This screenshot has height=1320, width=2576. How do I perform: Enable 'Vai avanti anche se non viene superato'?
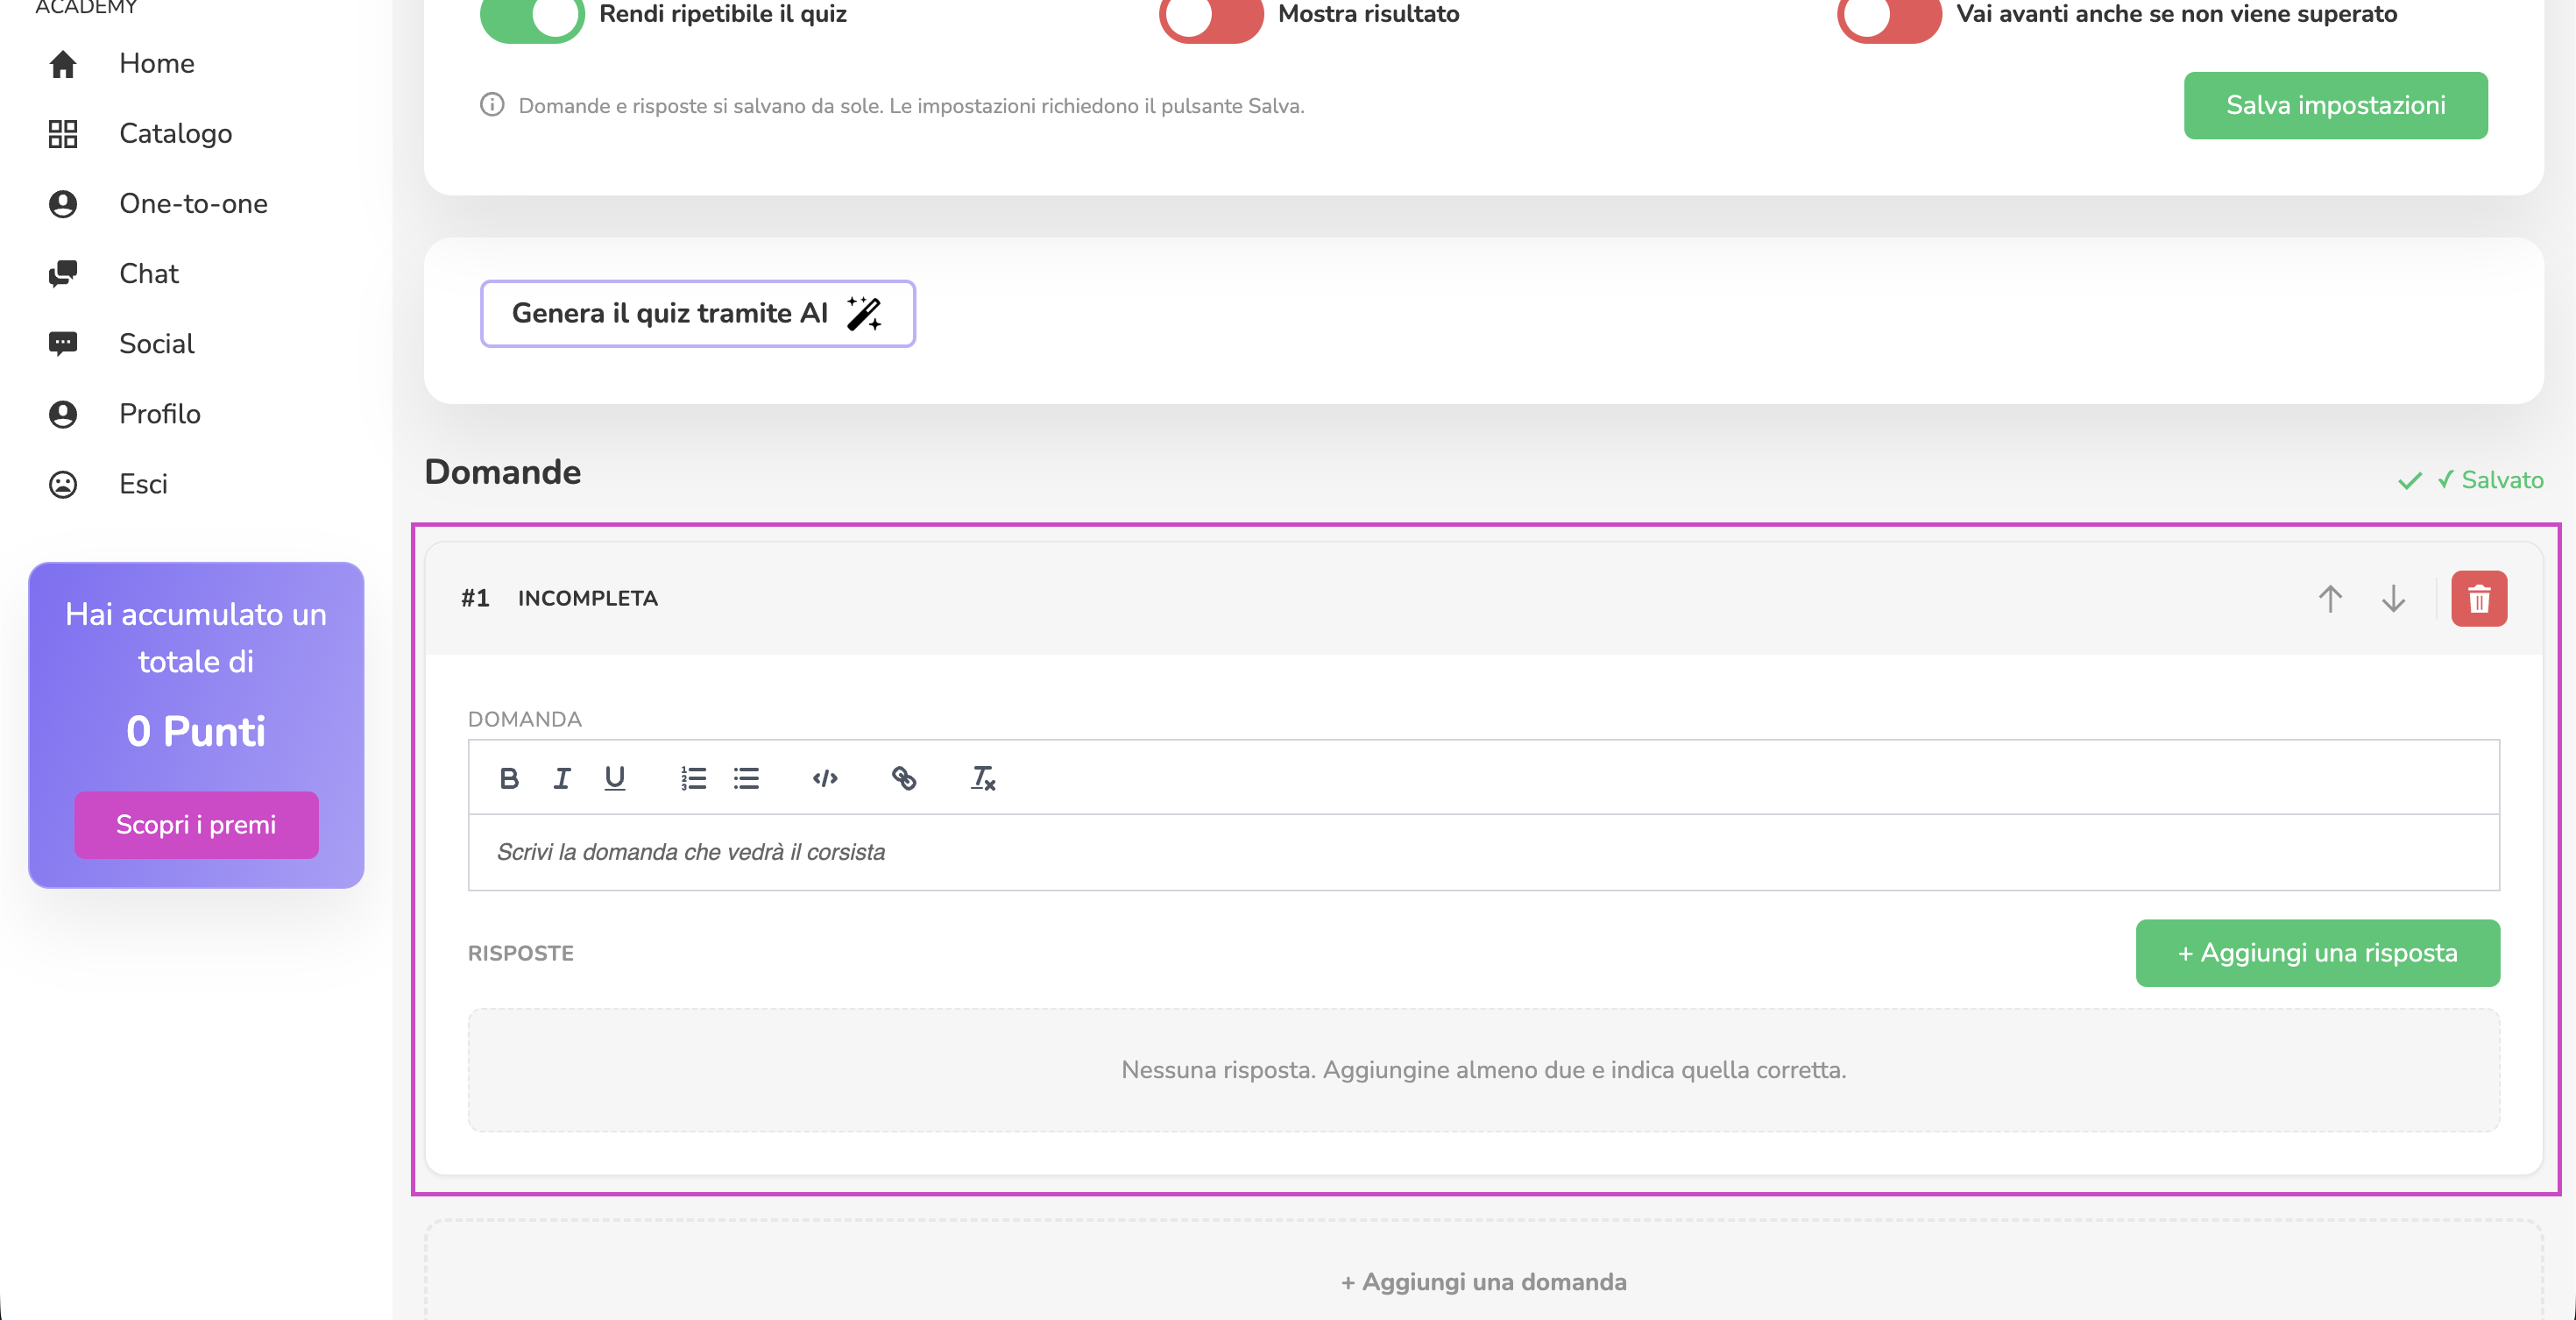(x=1889, y=16)
